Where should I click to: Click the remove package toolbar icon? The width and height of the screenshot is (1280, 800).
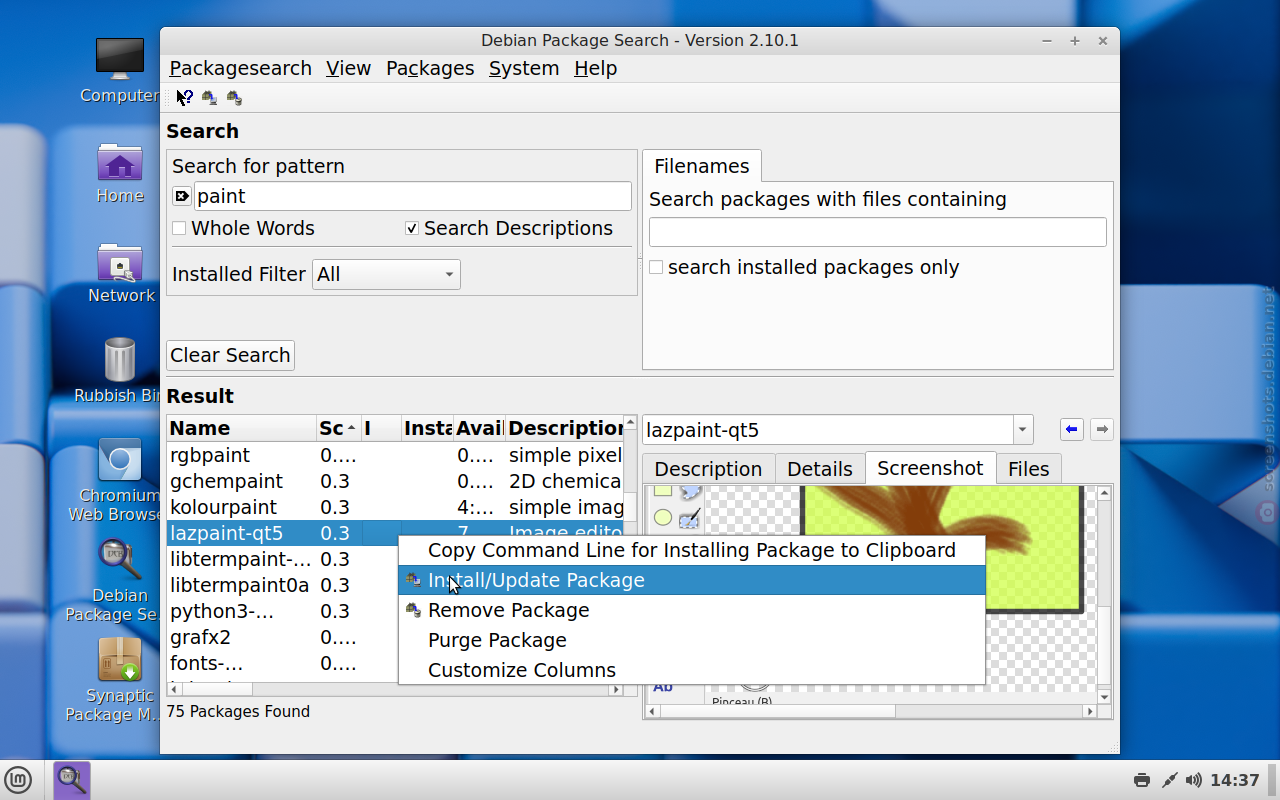coord(234,97)
